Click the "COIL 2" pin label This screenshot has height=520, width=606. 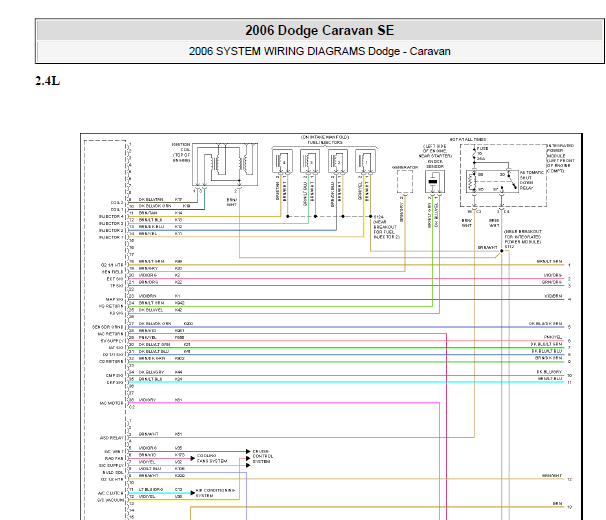[x=117, y=203]
